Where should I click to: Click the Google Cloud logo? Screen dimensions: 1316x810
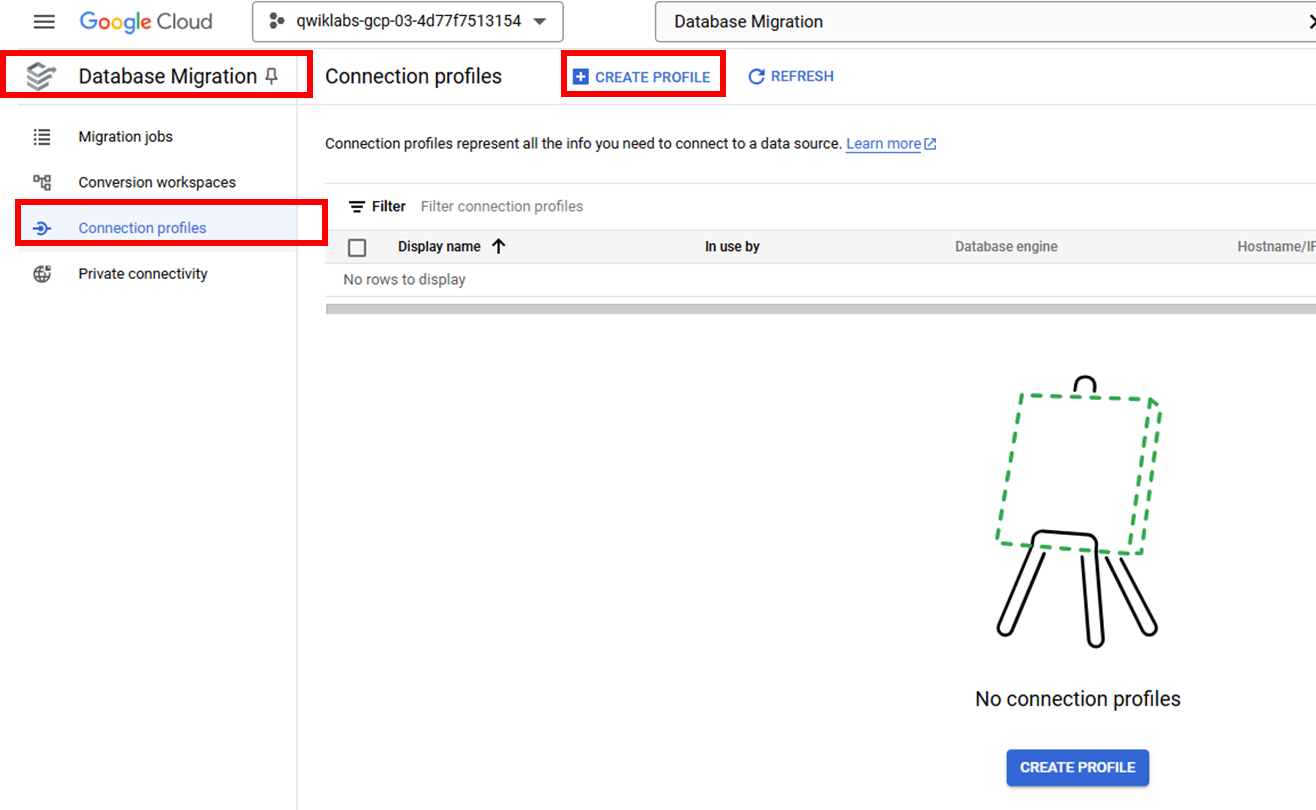pyautogui.click(x=146, y=21)
